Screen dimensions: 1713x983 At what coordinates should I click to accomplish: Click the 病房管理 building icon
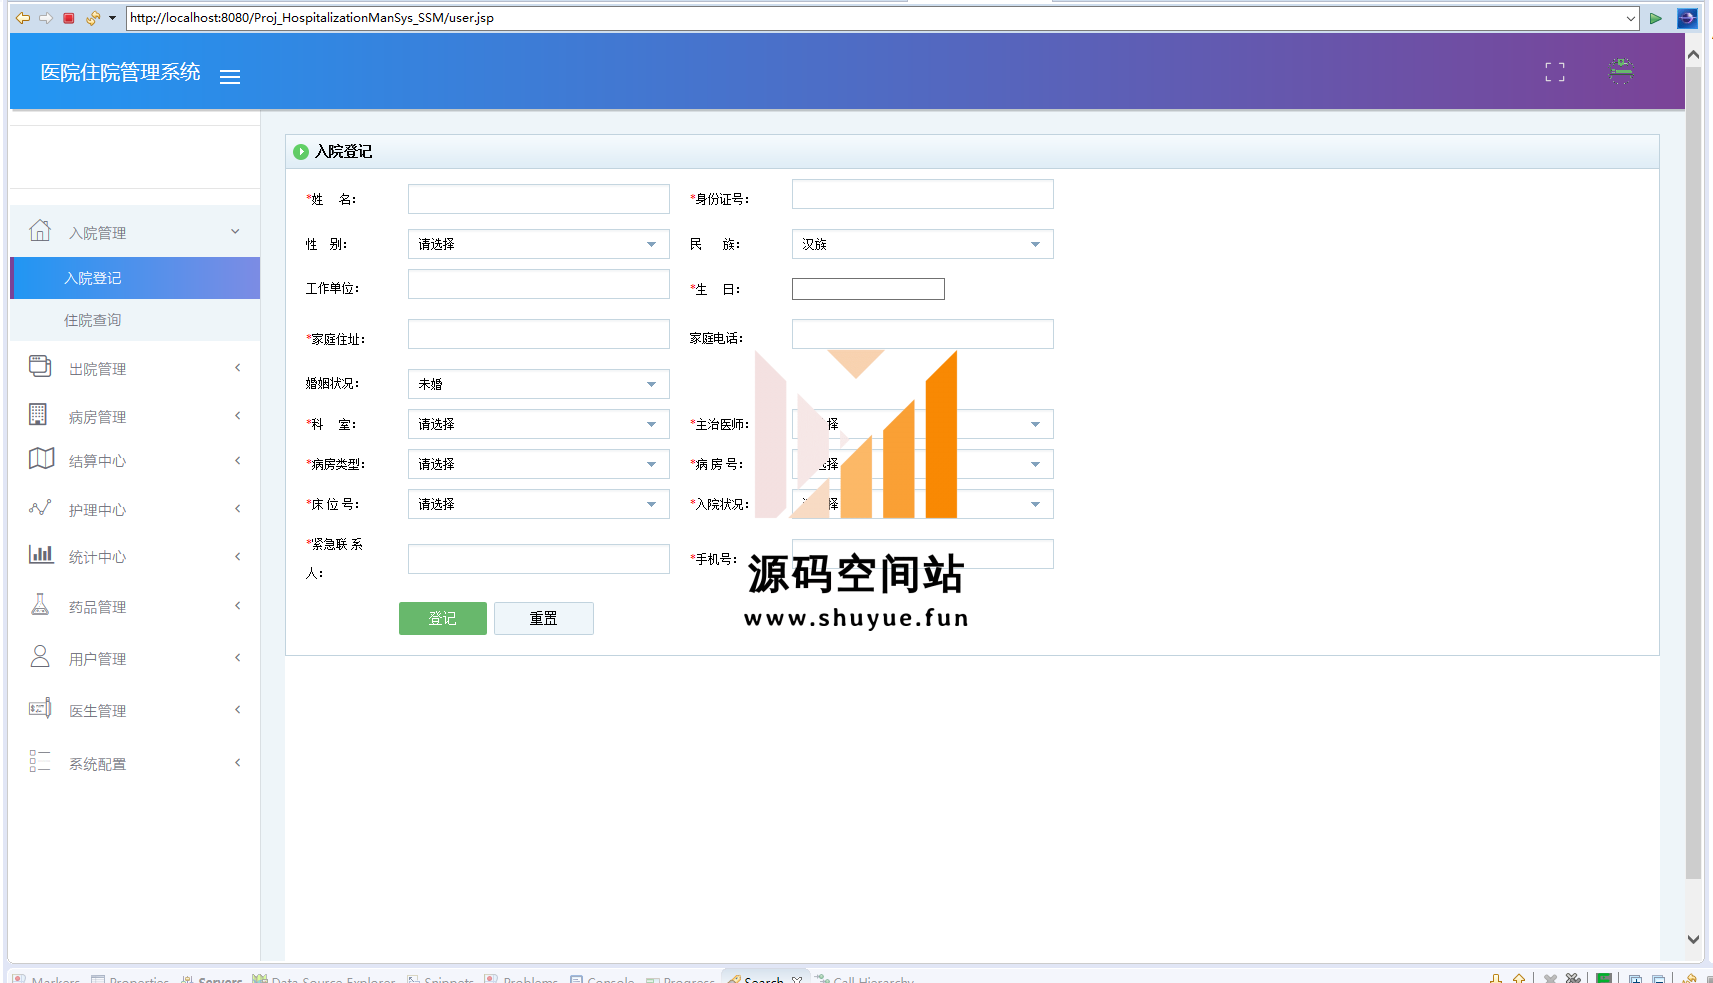pos(38,414)
